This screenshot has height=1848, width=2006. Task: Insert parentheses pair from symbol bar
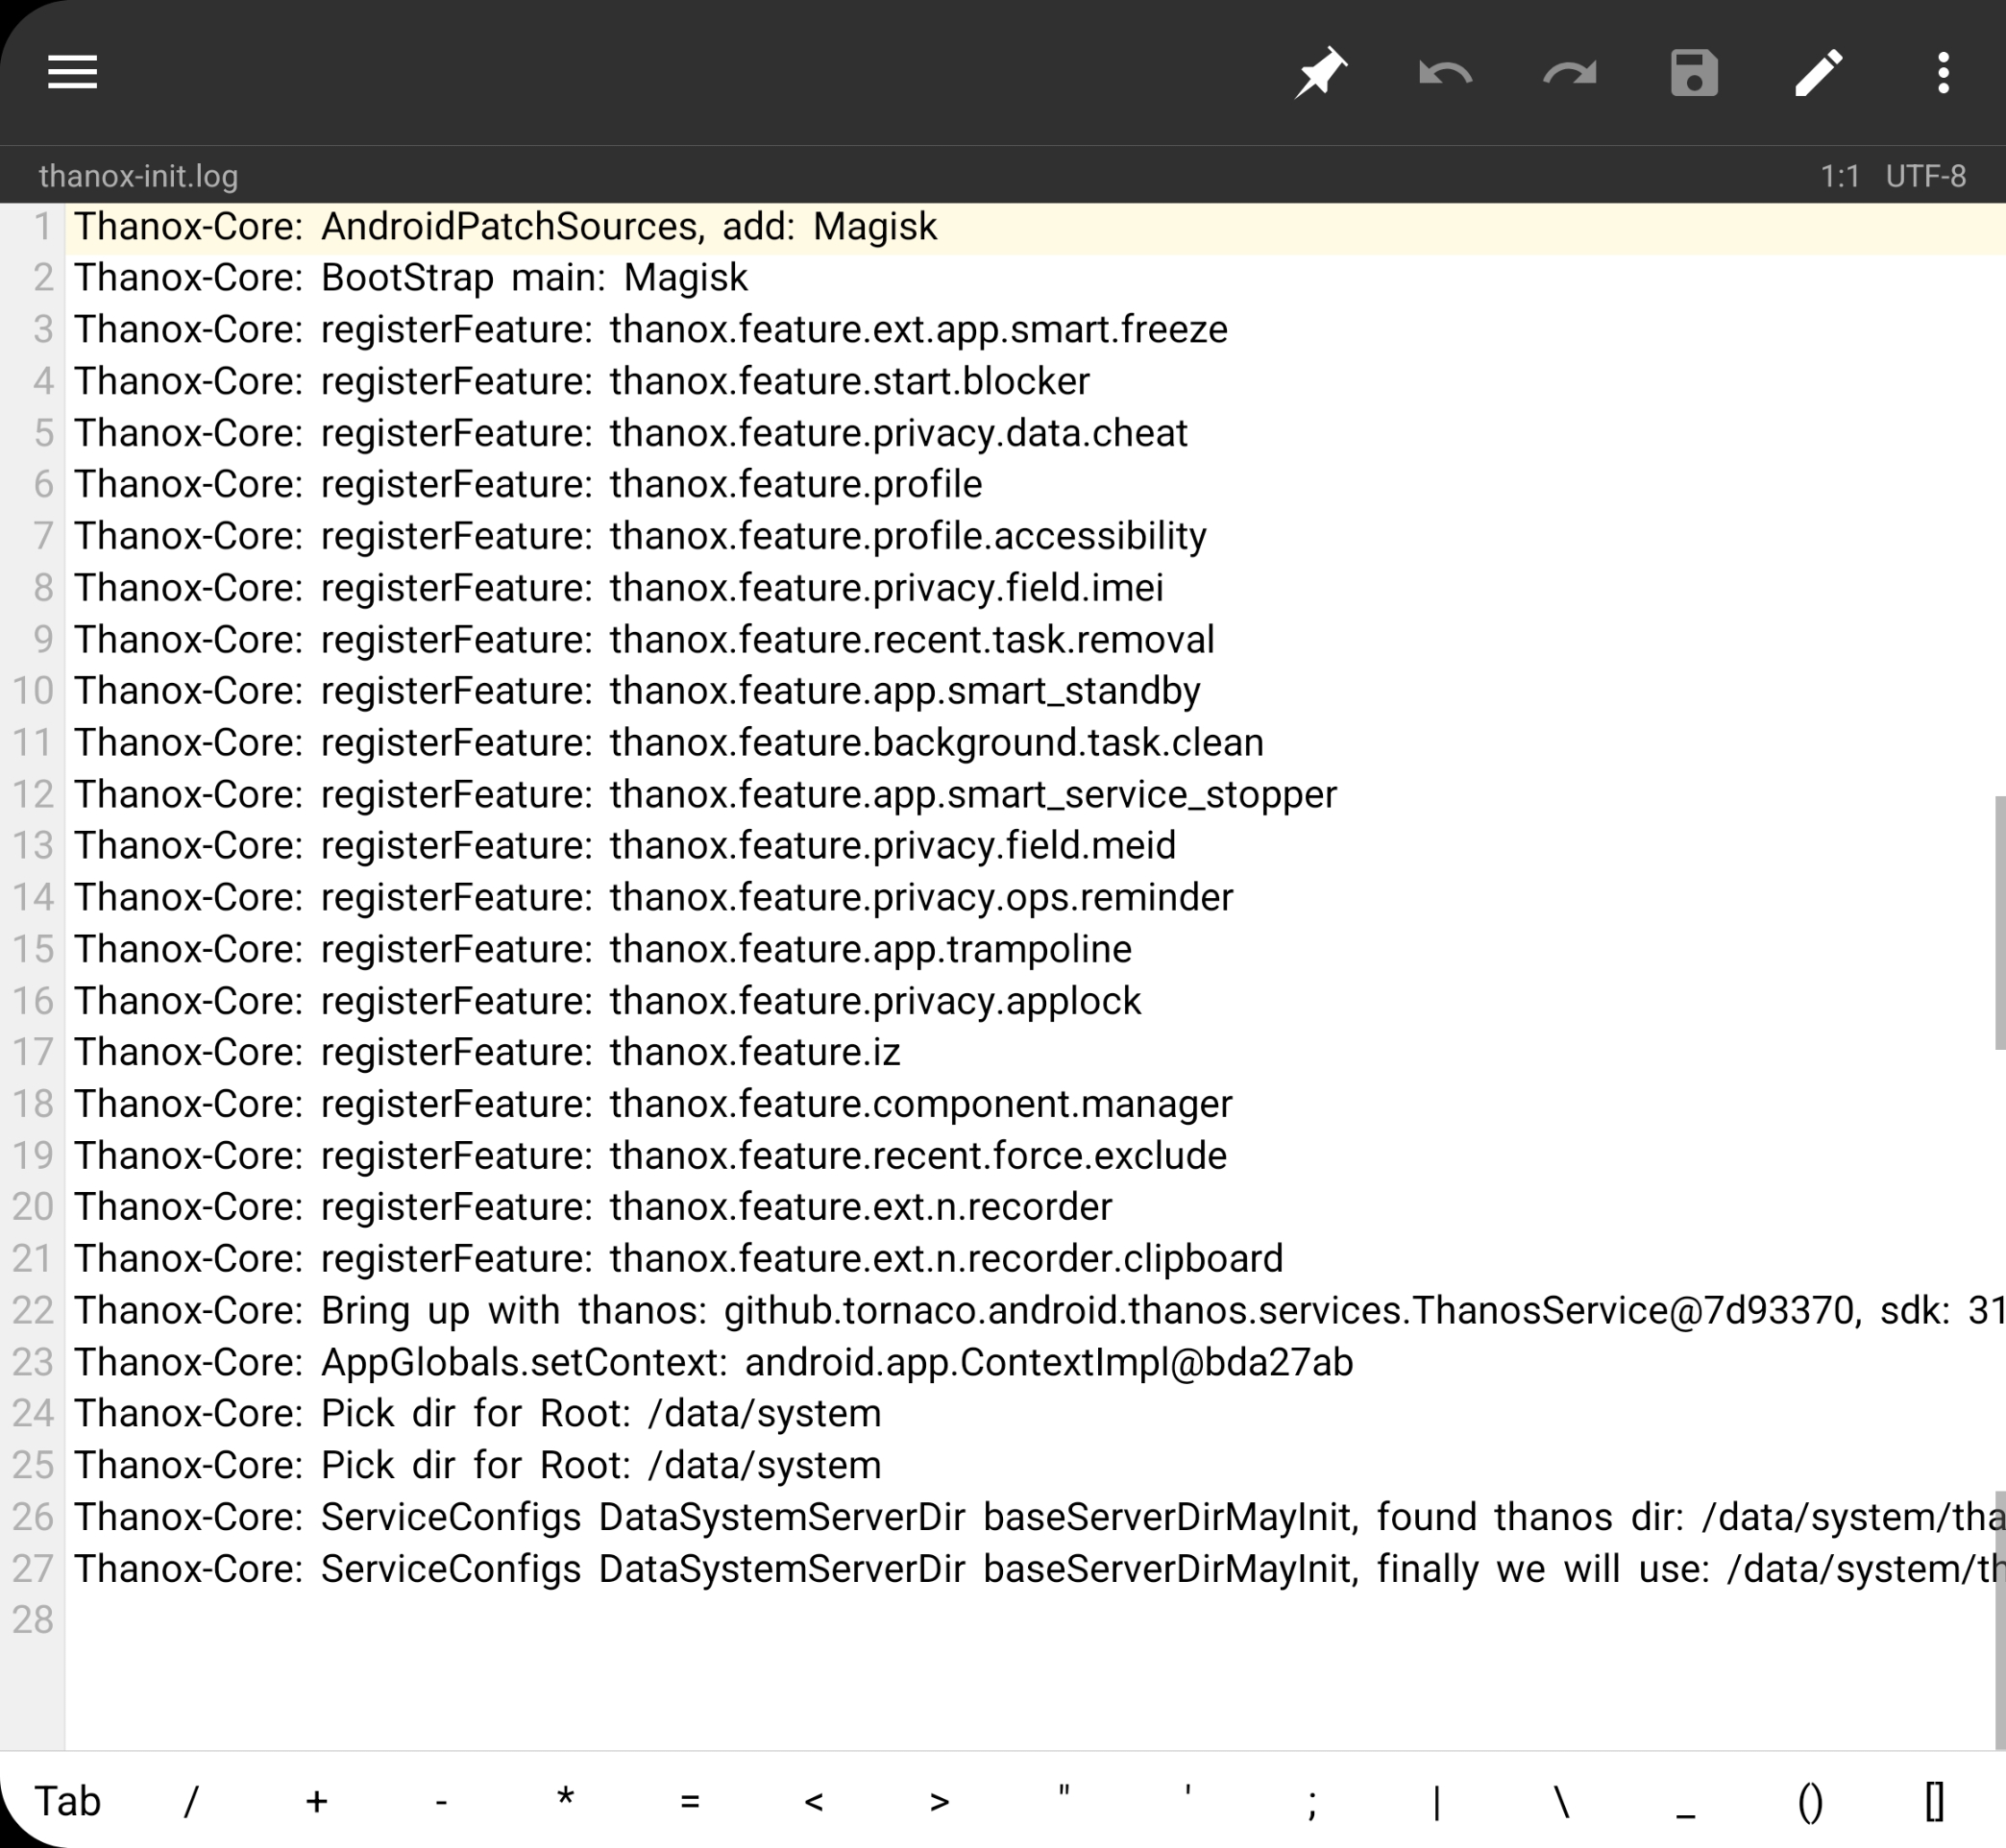[1811, 1800]
